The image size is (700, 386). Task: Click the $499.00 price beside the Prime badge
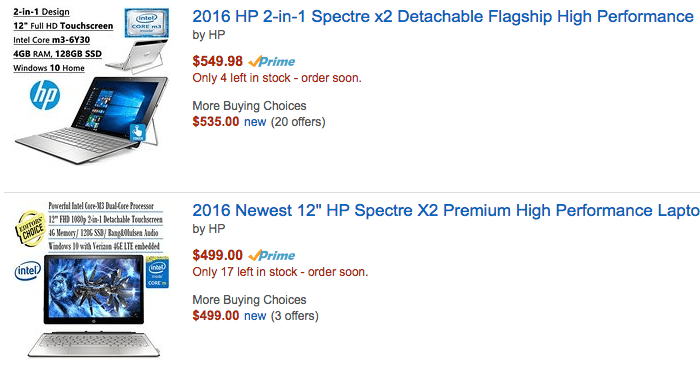(x=217, y=255)
